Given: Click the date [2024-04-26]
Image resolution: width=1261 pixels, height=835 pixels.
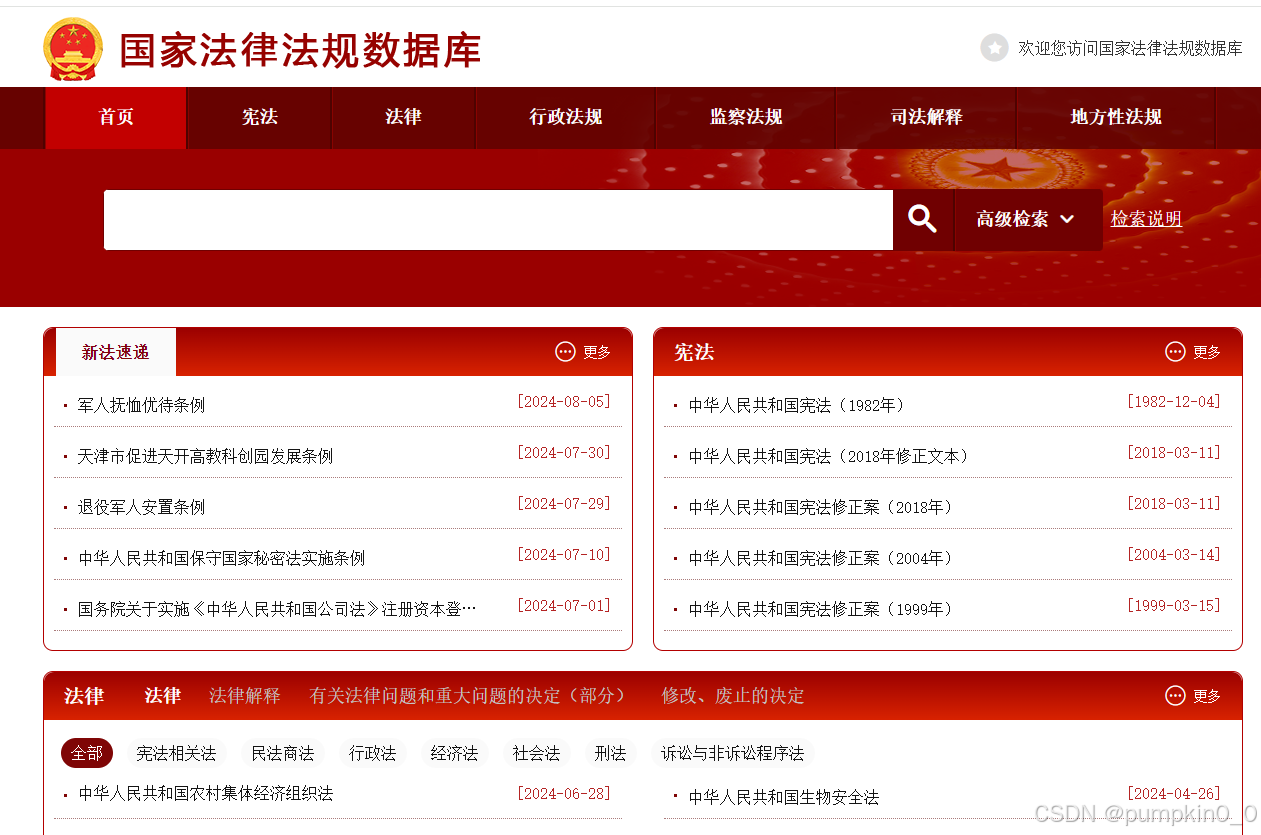Looking at the screenshot, I should click(x=1174, y=794).
